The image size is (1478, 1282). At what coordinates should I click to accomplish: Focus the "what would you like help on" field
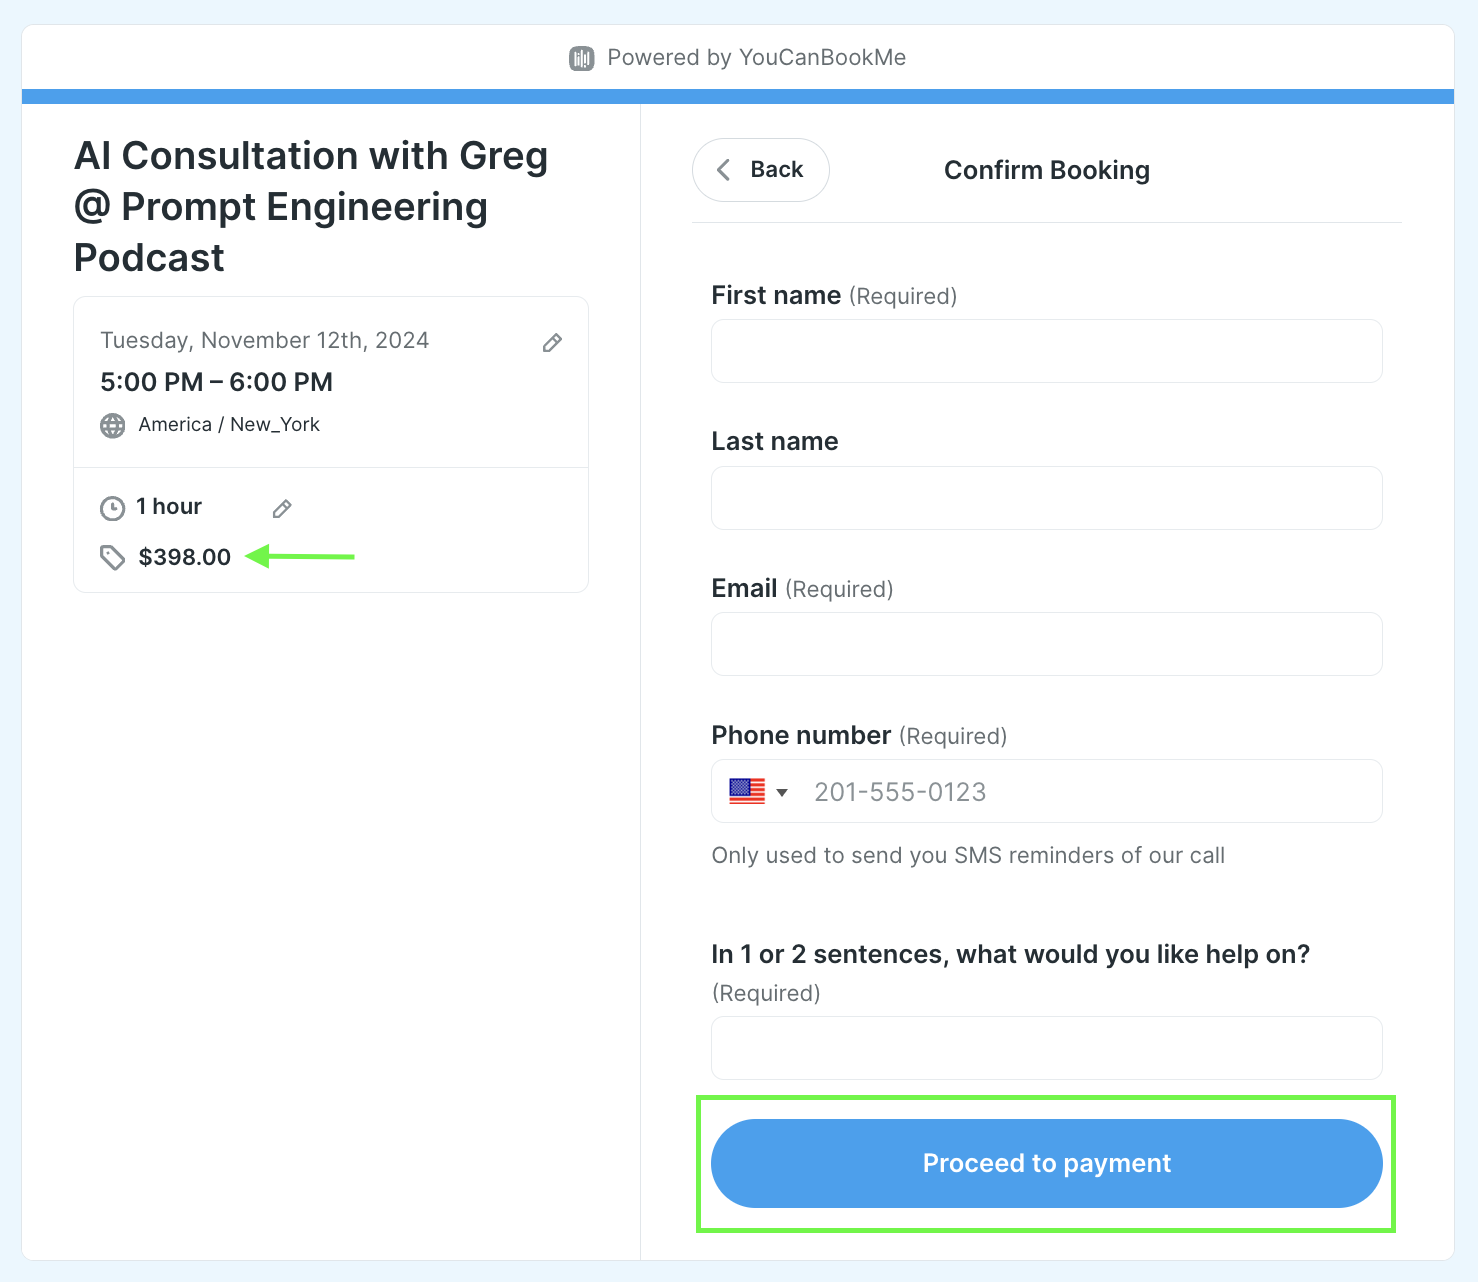(1046, 1048)
